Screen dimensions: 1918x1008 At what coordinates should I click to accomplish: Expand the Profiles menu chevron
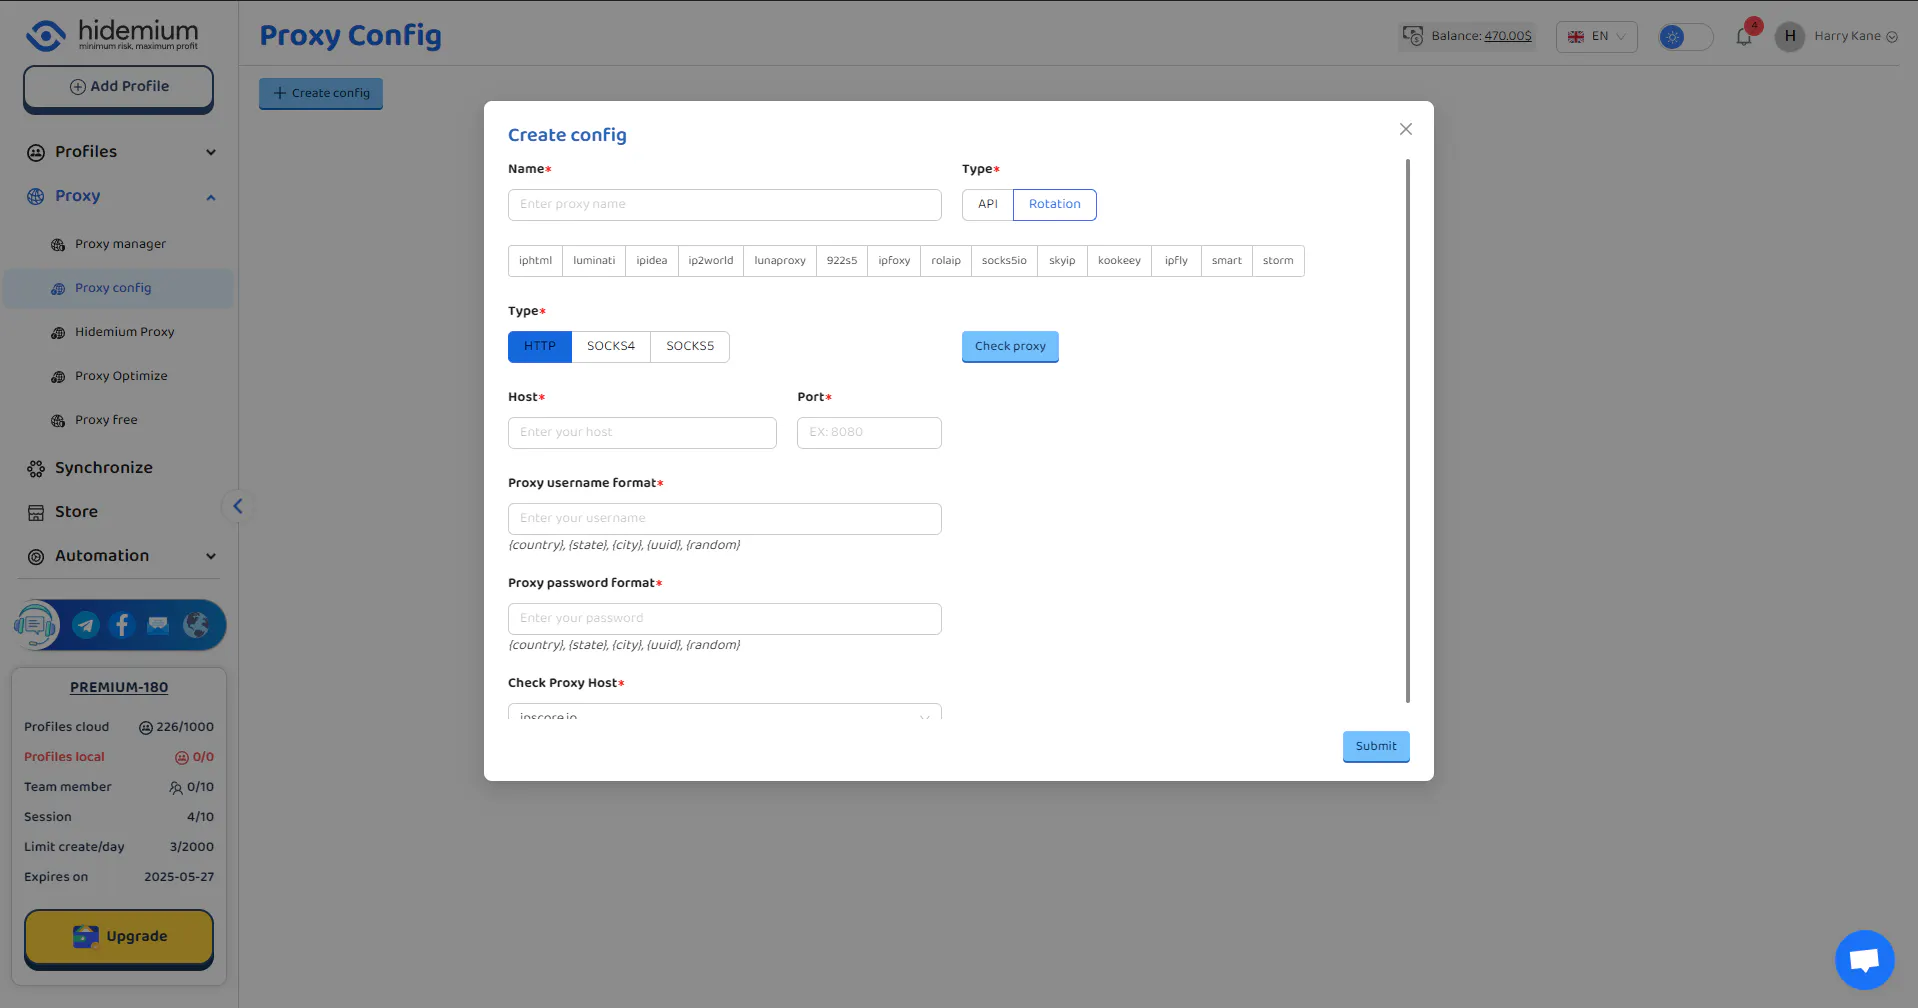[x=211, y=153]
